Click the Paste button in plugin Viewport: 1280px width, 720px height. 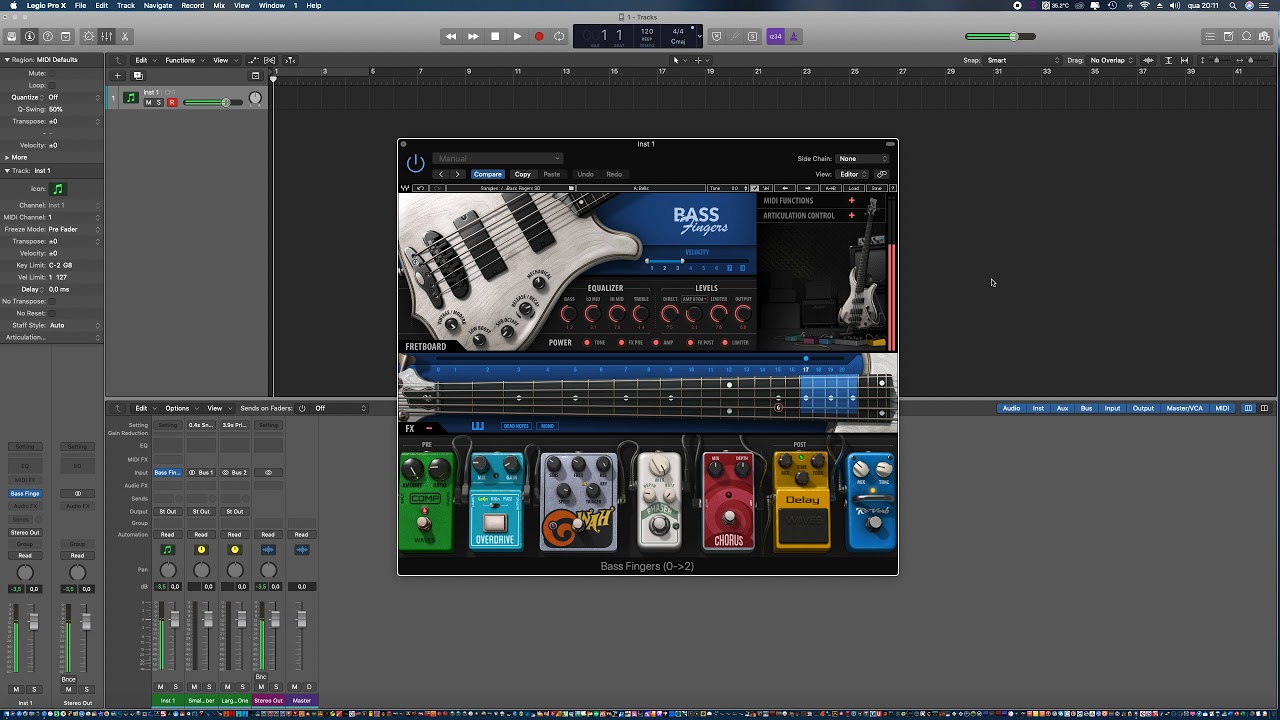click(552, 174)
